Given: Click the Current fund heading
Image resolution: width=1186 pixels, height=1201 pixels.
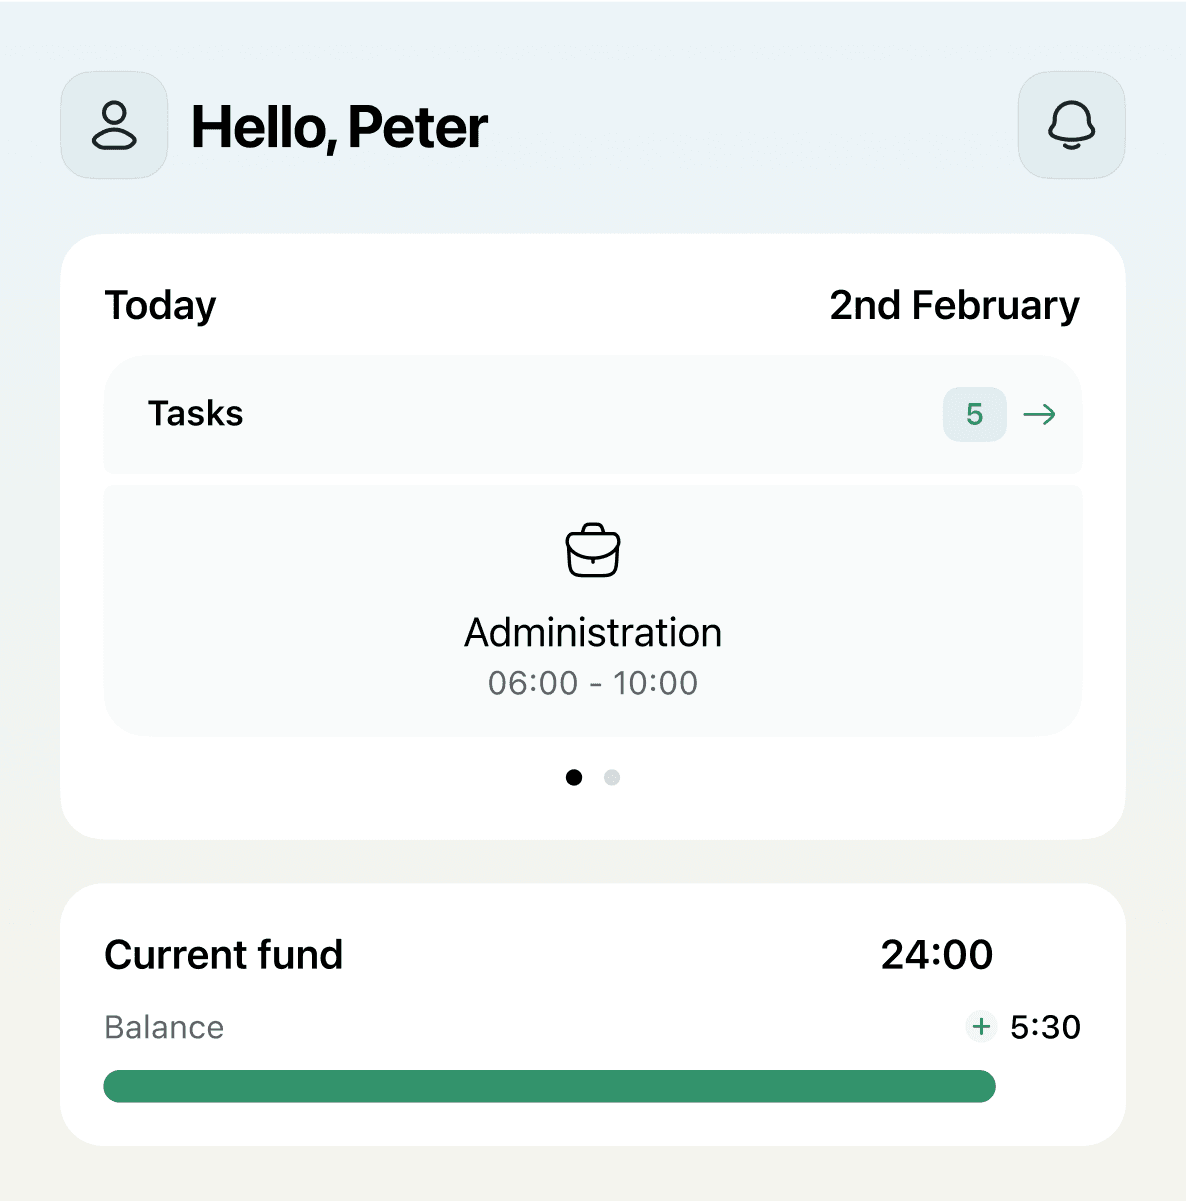Looking at the screenshot, I should (x=224, y=955).
